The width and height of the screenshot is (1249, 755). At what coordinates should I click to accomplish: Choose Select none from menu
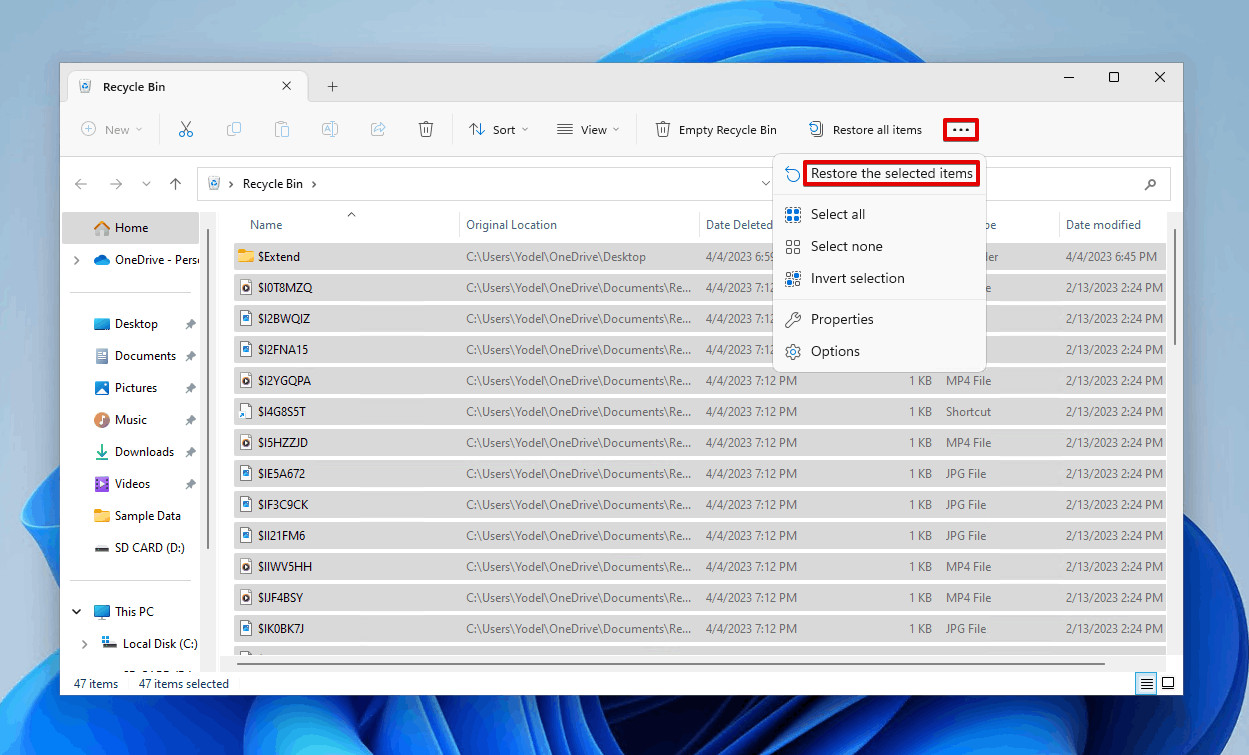(879, 246)
